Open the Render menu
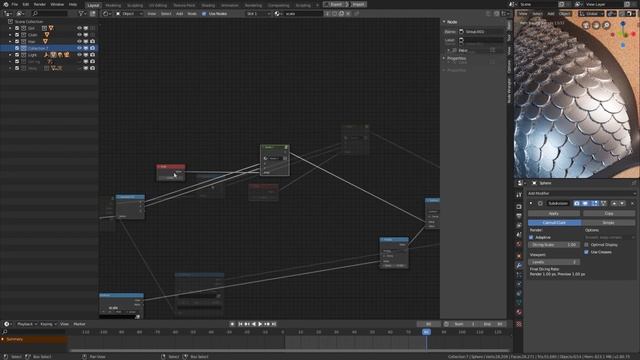This screenshot has height=360, width=640. tap(40, 4)
